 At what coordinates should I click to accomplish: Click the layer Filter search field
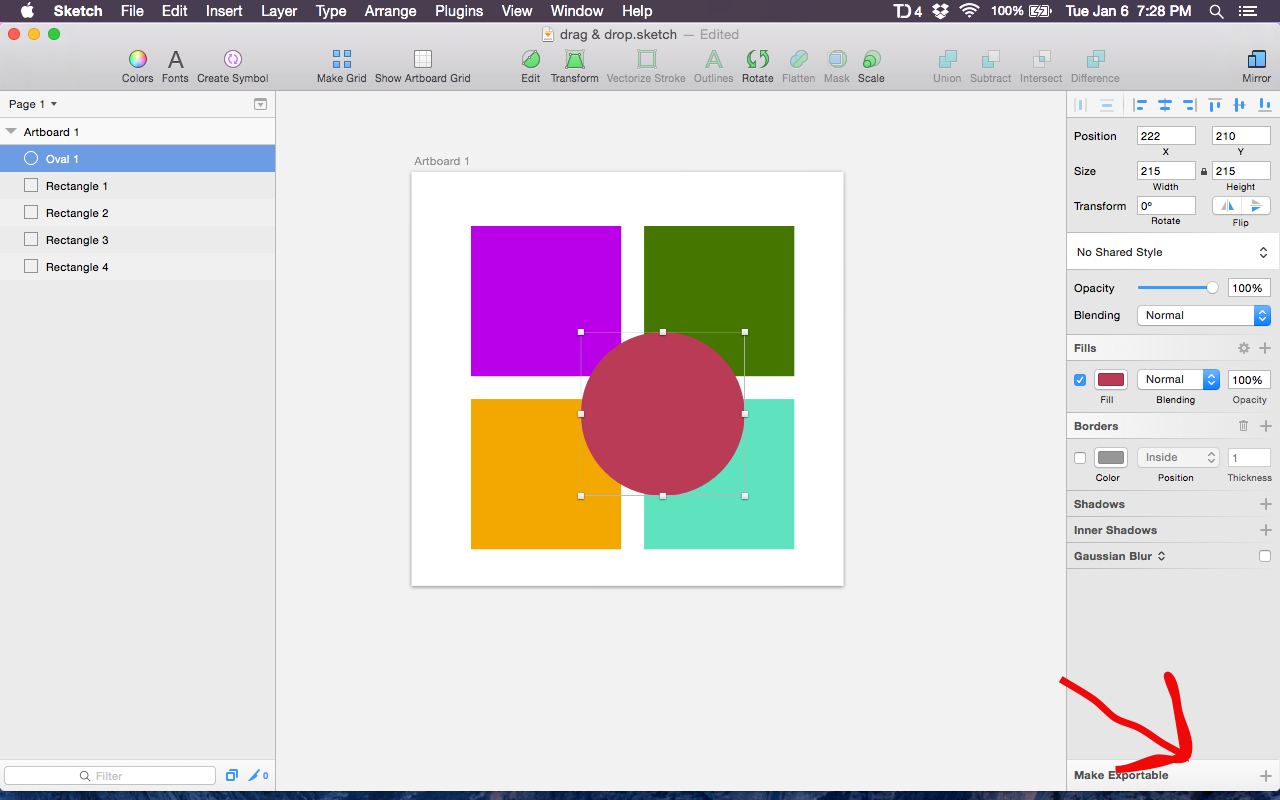(110, 776)
